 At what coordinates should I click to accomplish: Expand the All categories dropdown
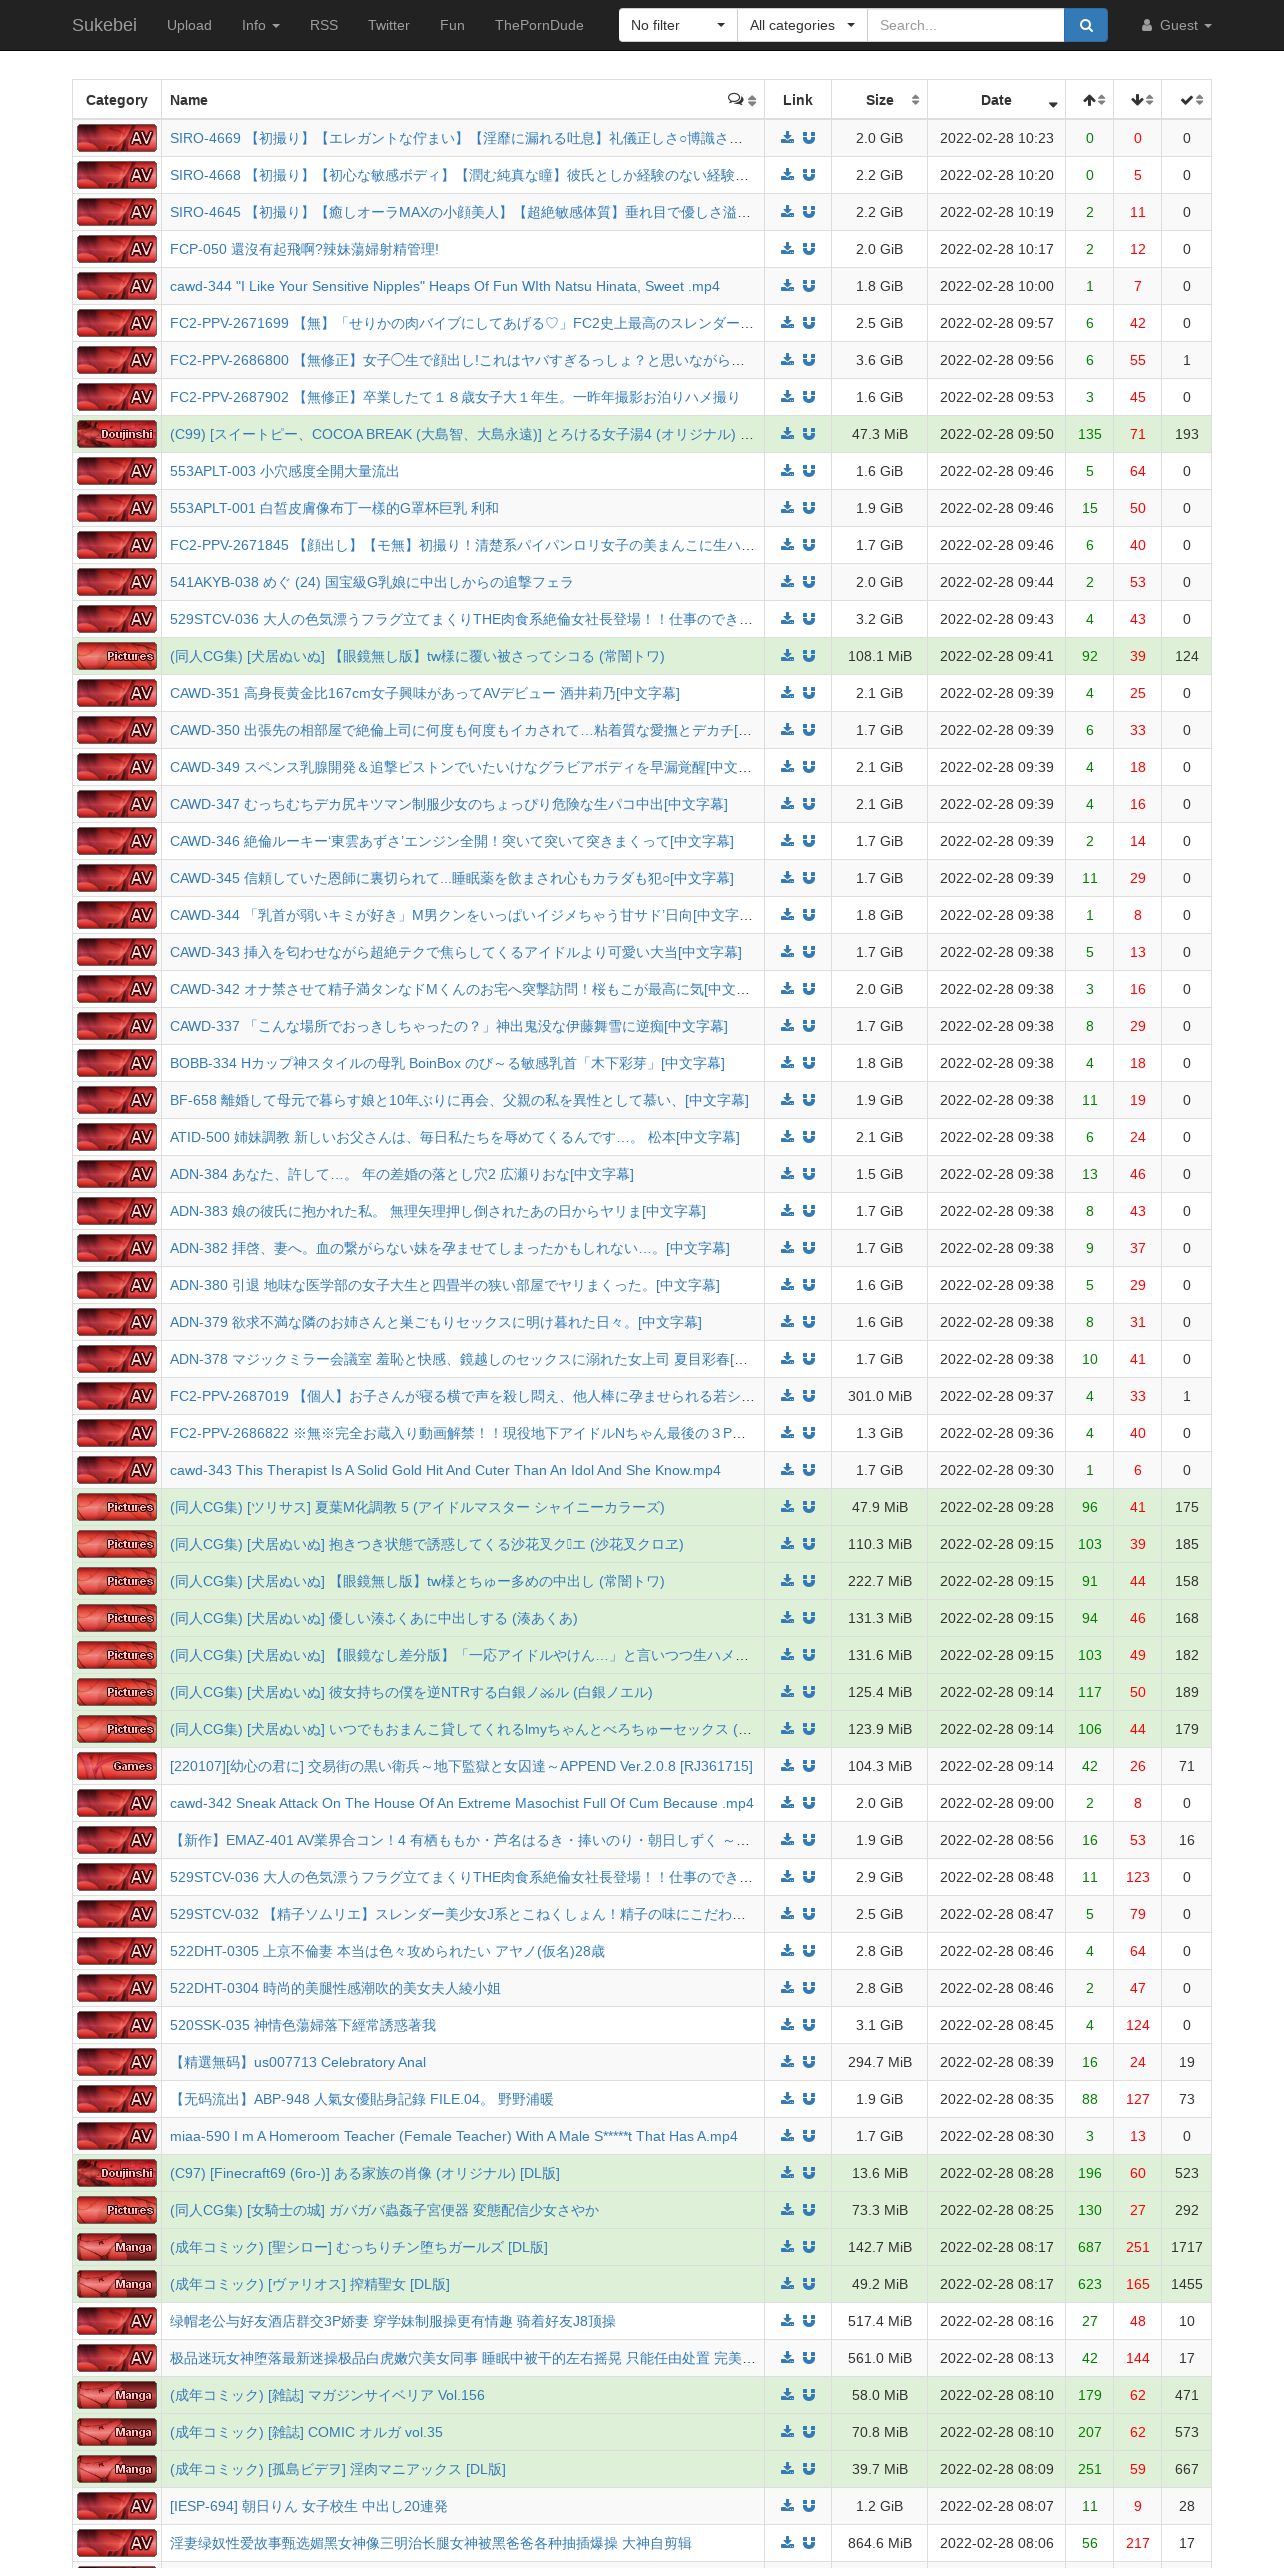coord(802,25)
